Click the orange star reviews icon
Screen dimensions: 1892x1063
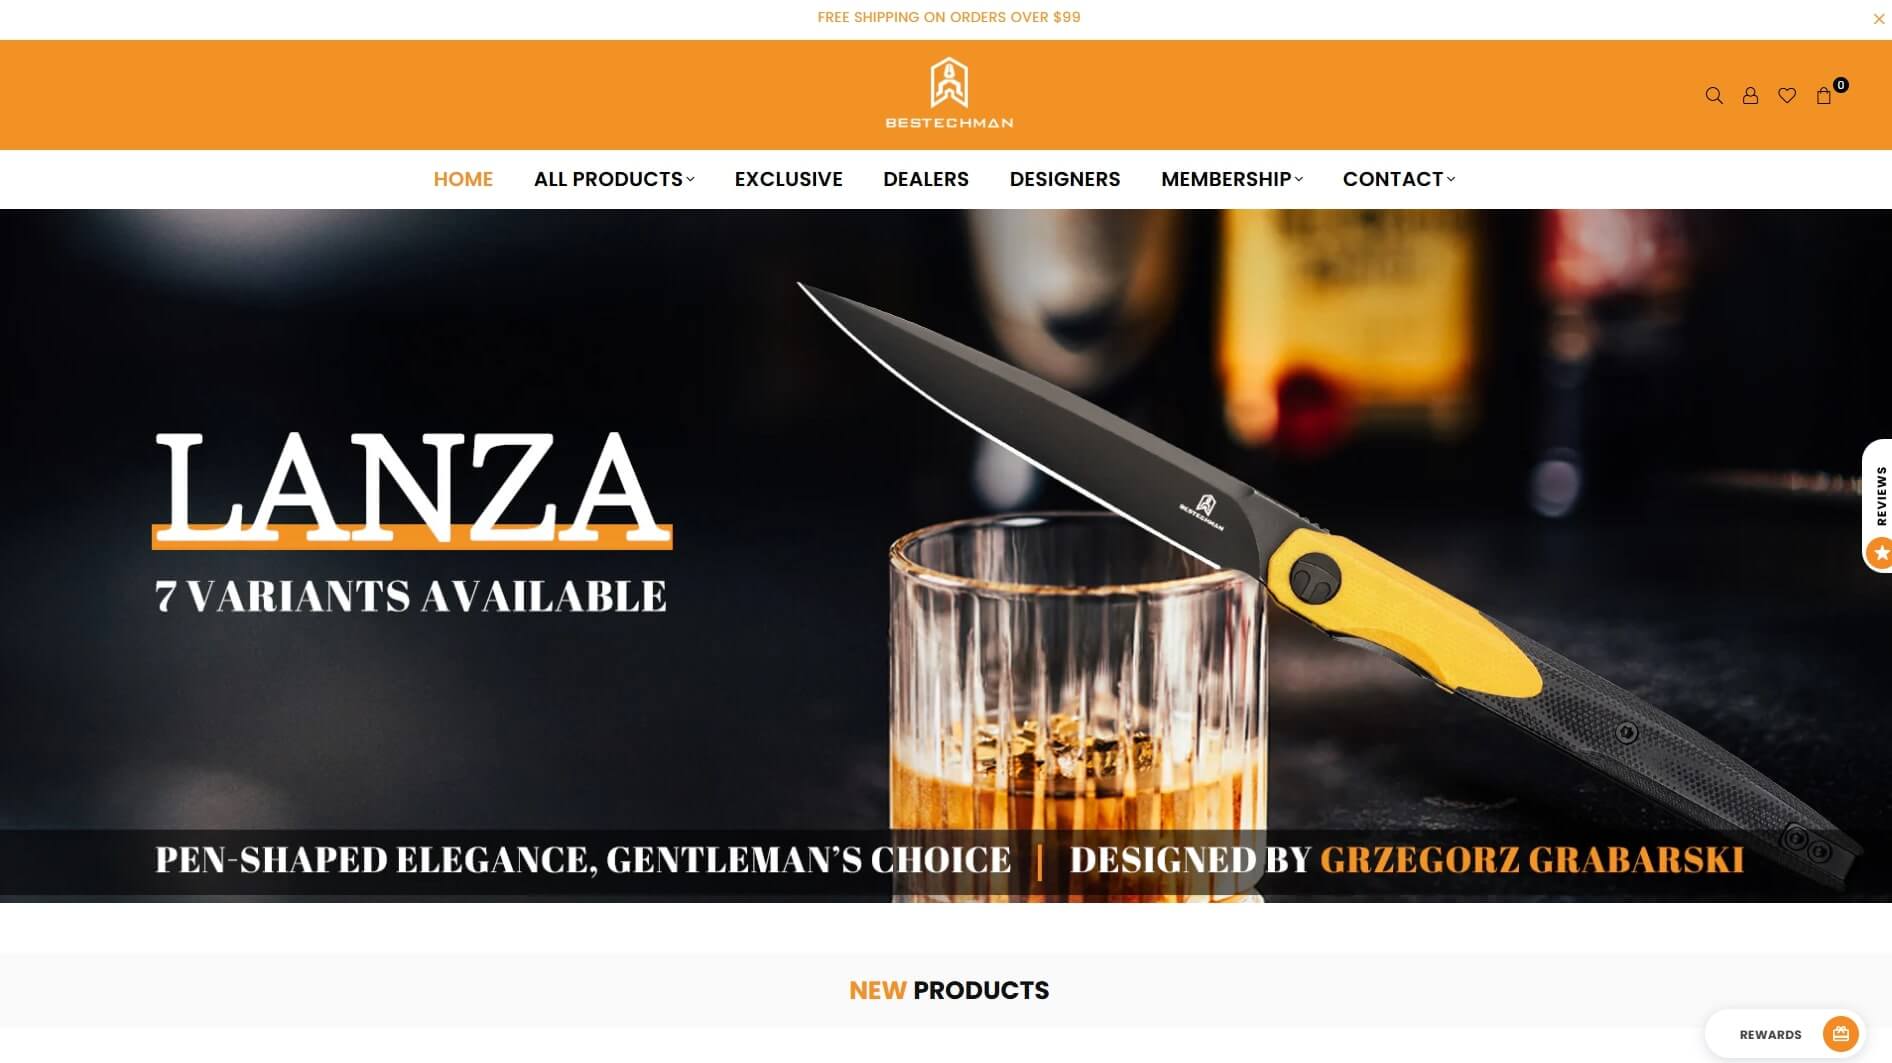point(1880,552)
